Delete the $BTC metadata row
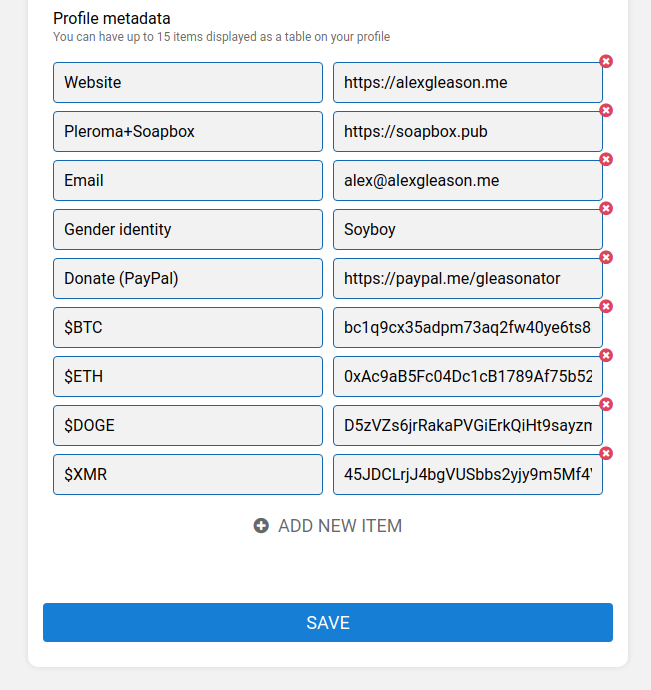The width and height of the screenshot is (651, 690). [x=606, y=307]
